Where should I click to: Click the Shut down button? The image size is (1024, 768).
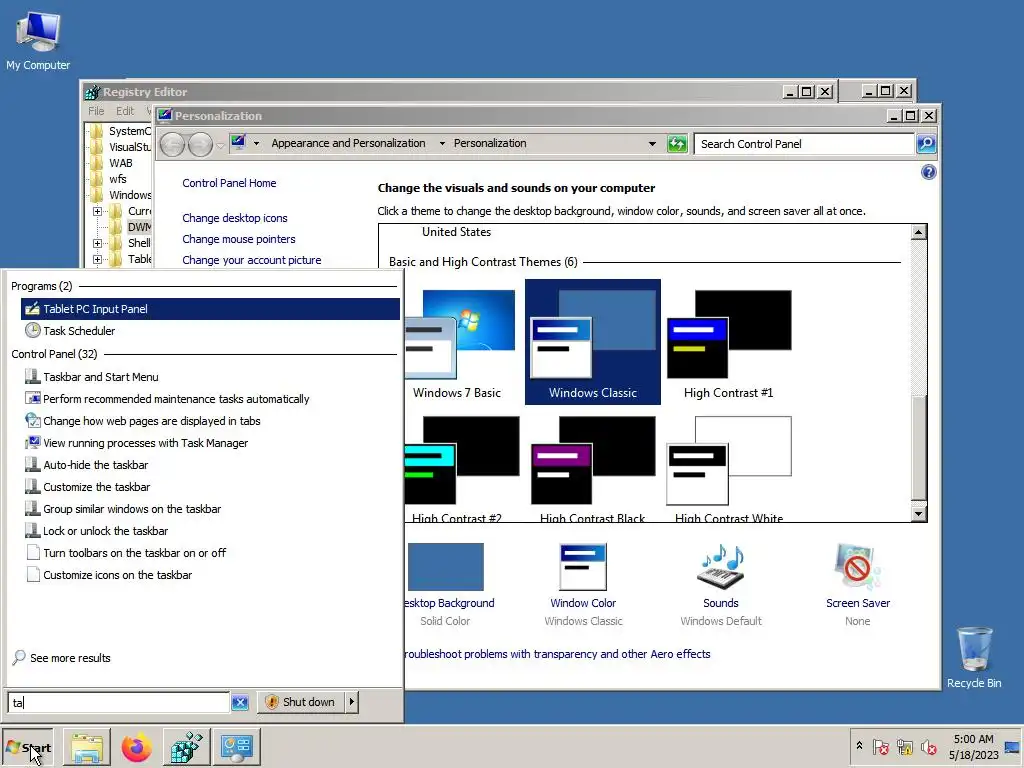tap(300, 702)
